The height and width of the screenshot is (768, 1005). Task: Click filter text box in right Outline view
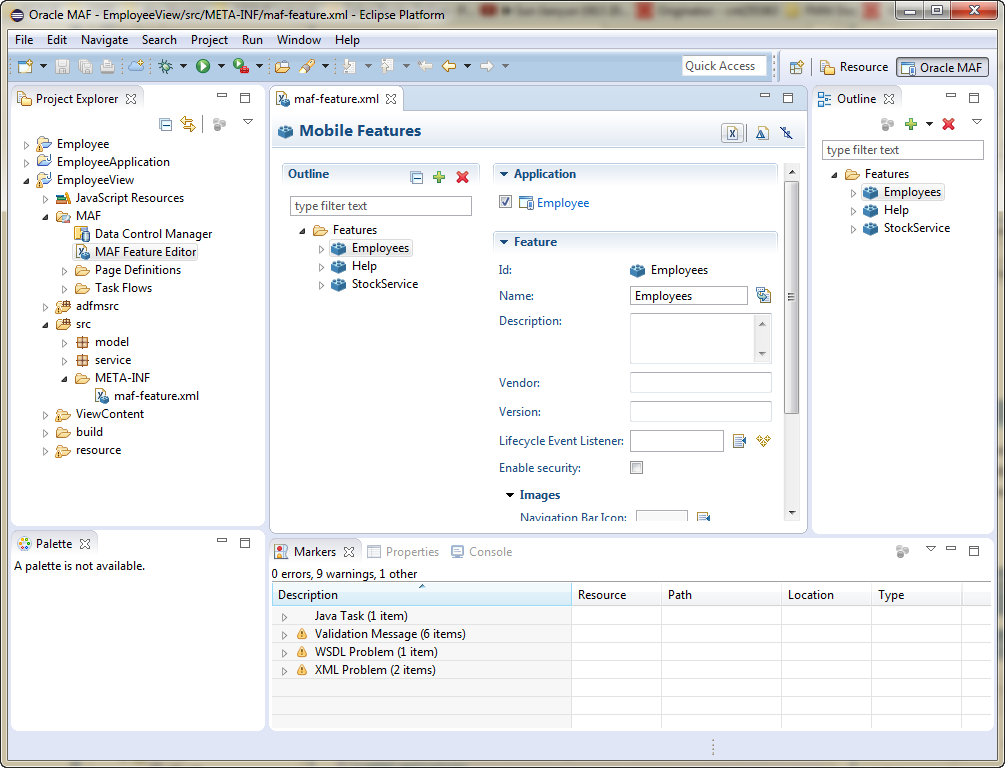pyautogui.click(x=902, y=150)
